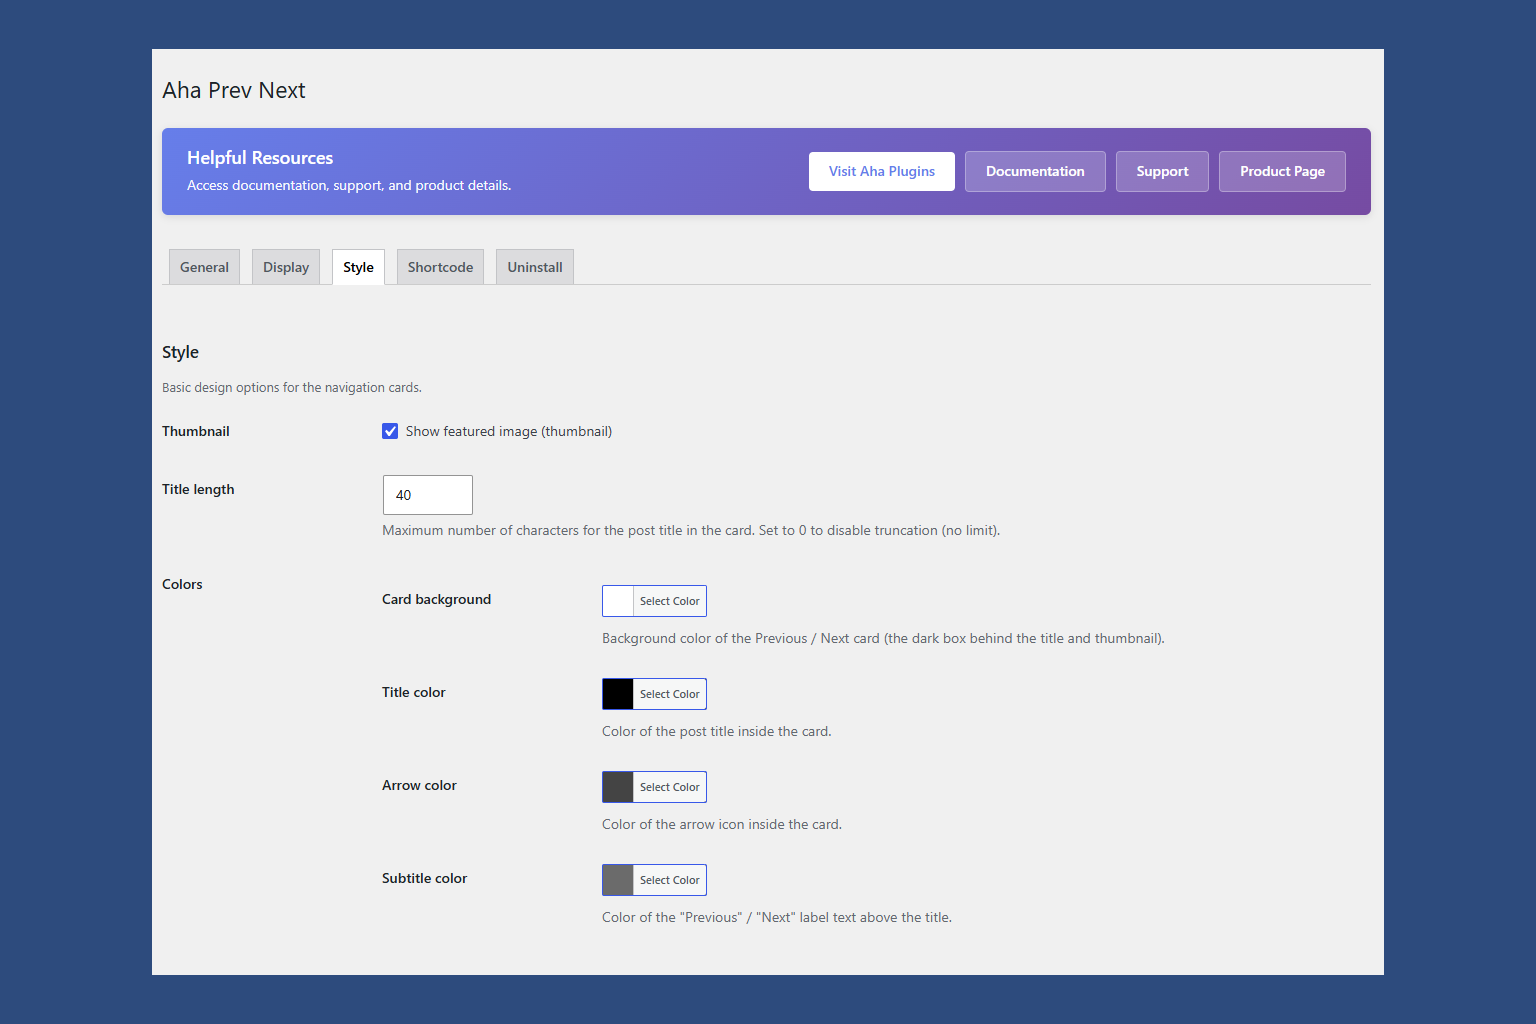The width and height of the screenshot is (1536, 1024).
Task: Click the 'Arrow color' label
Action: 419,785
